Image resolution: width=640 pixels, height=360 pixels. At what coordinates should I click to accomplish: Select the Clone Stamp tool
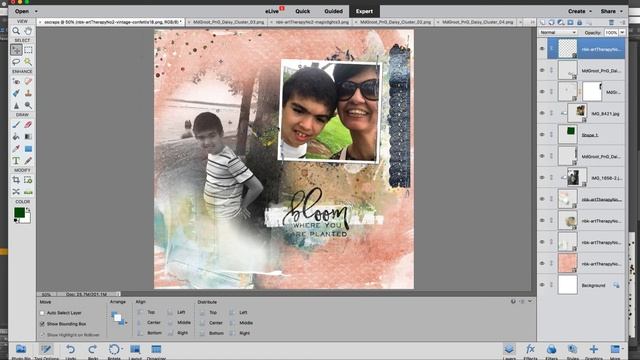[28, 93]
